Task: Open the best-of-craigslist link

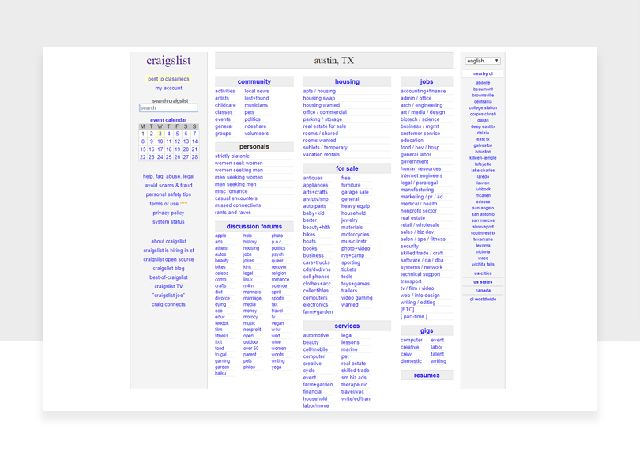Action: 169,277
